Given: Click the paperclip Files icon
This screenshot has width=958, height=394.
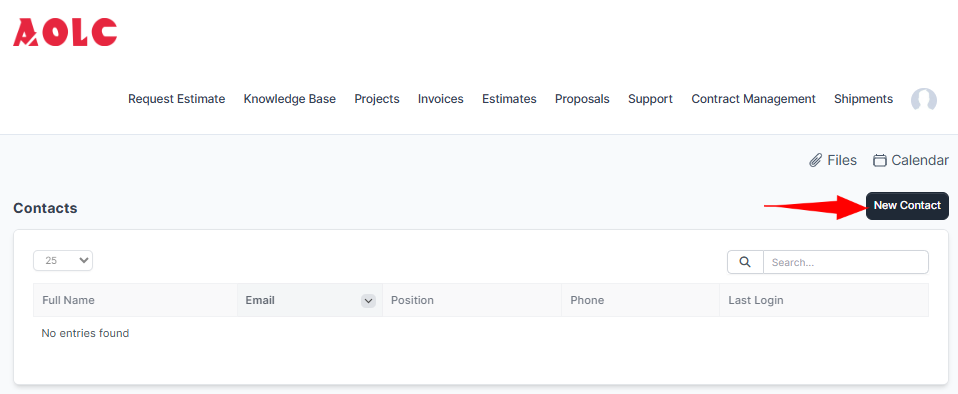Looking at the screenshot, I should 815,161.
